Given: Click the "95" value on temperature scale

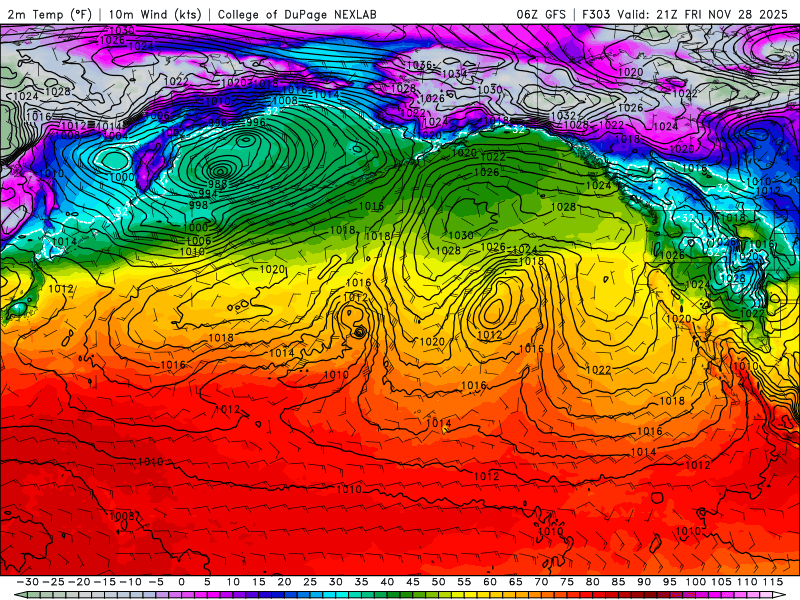Looking at the screenshot, I should (x=669, y=582).
